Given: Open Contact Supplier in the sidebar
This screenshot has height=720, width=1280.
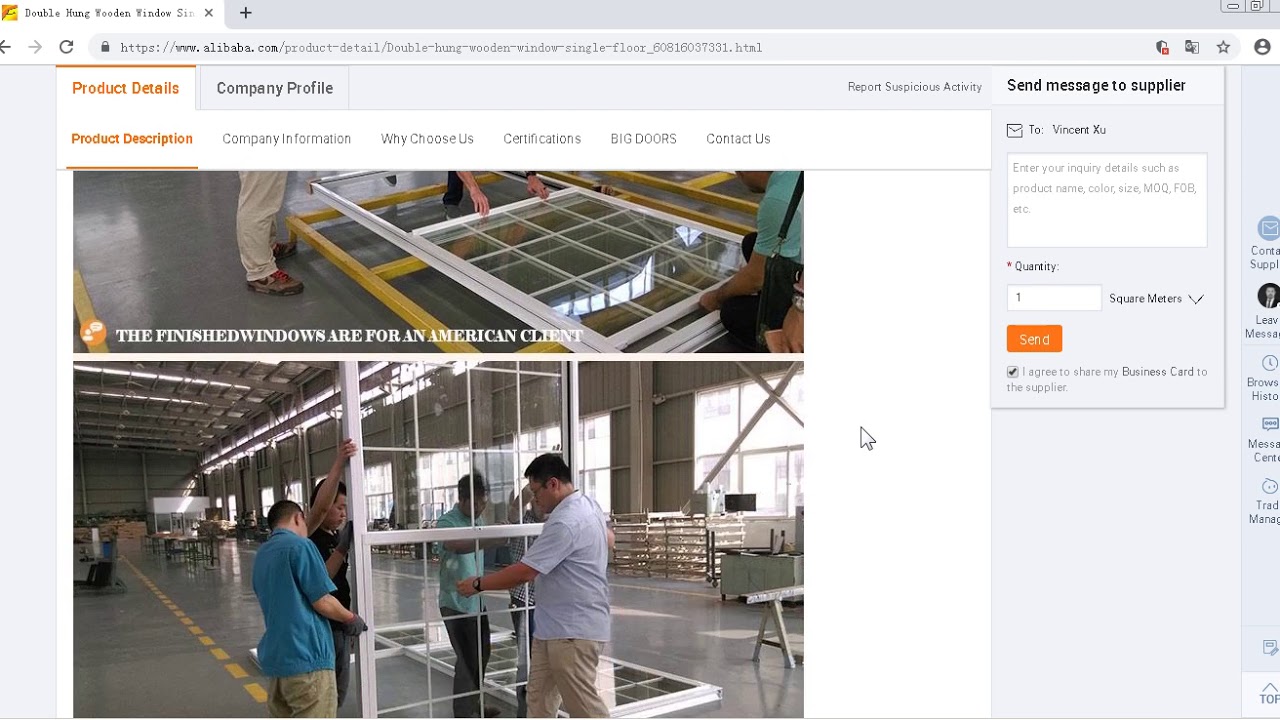Looking at the screenshot, I should click(1266, 244).
